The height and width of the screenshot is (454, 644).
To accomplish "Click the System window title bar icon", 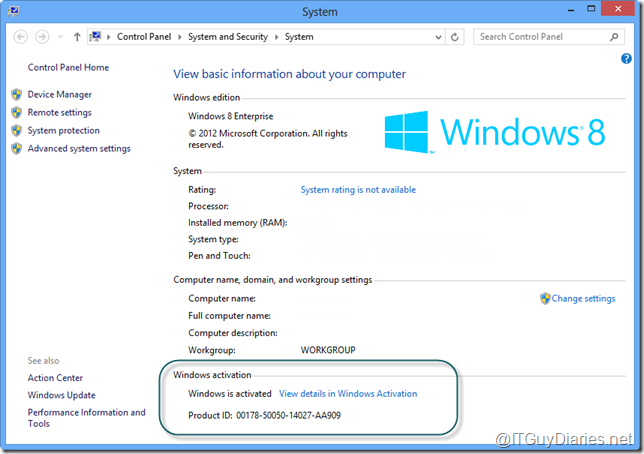I will tap(13, 11).
